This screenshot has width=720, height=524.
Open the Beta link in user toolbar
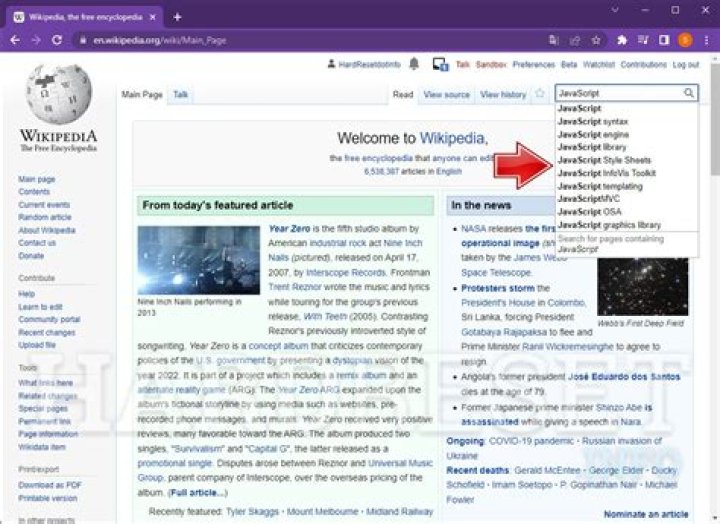[569, 64]
